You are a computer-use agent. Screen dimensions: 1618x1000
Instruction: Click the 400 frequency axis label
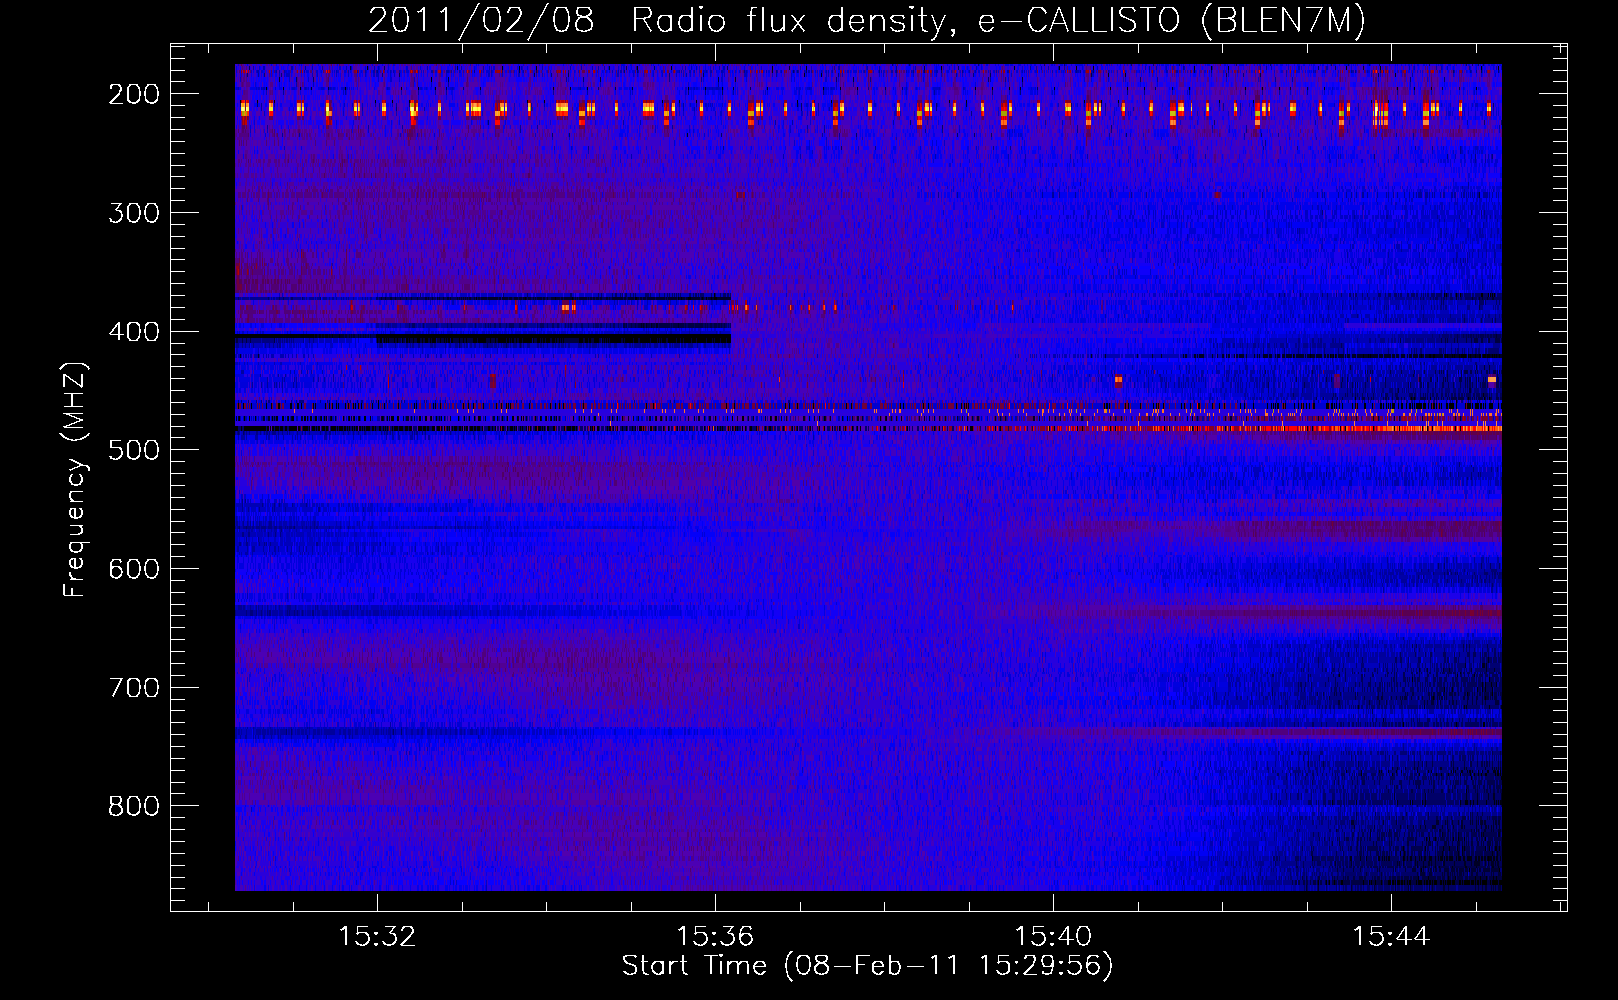(x=133, y=332)
